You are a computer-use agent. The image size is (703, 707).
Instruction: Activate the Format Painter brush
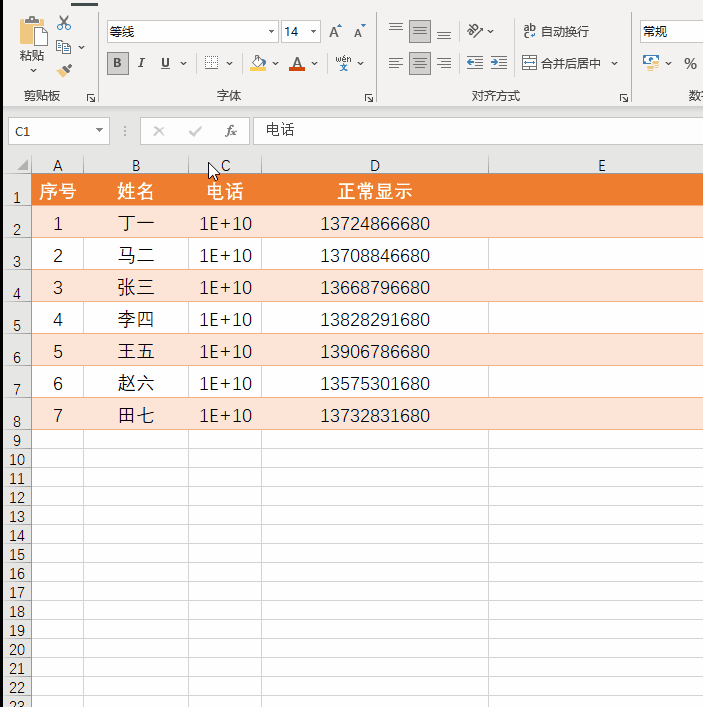pos(64,70)
